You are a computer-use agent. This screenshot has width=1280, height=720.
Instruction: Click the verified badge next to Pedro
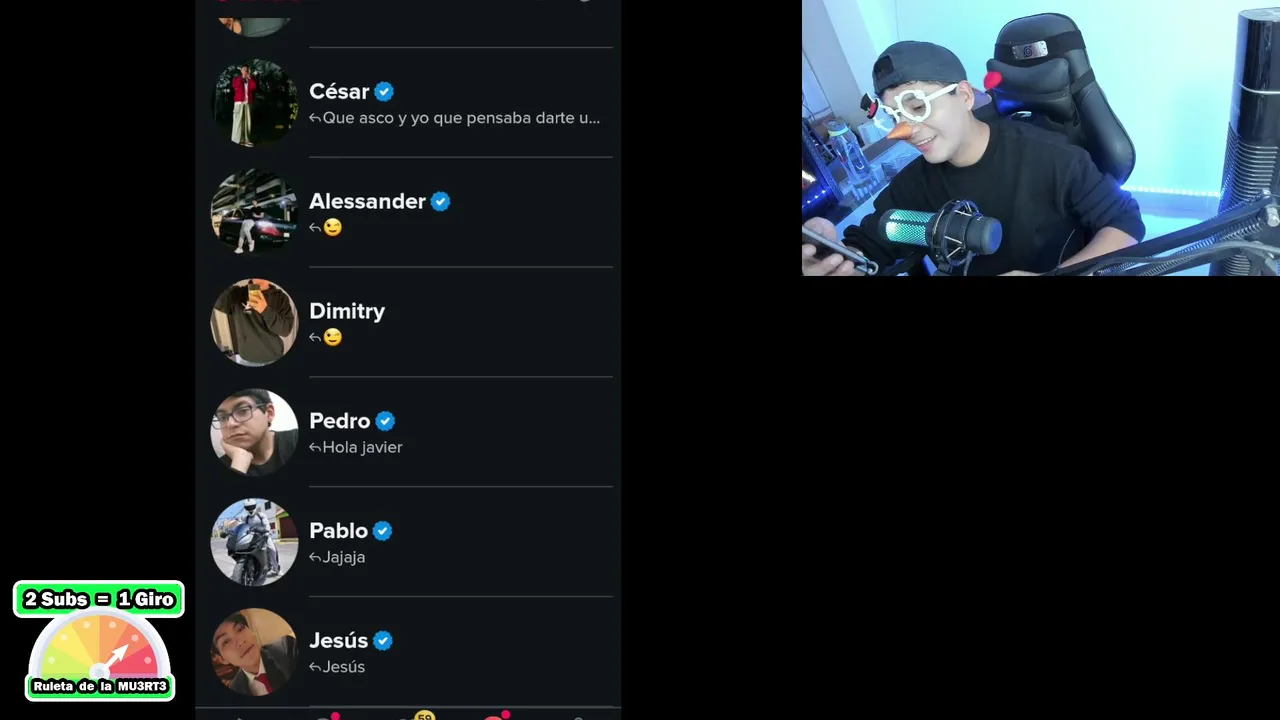click(385, 422)
